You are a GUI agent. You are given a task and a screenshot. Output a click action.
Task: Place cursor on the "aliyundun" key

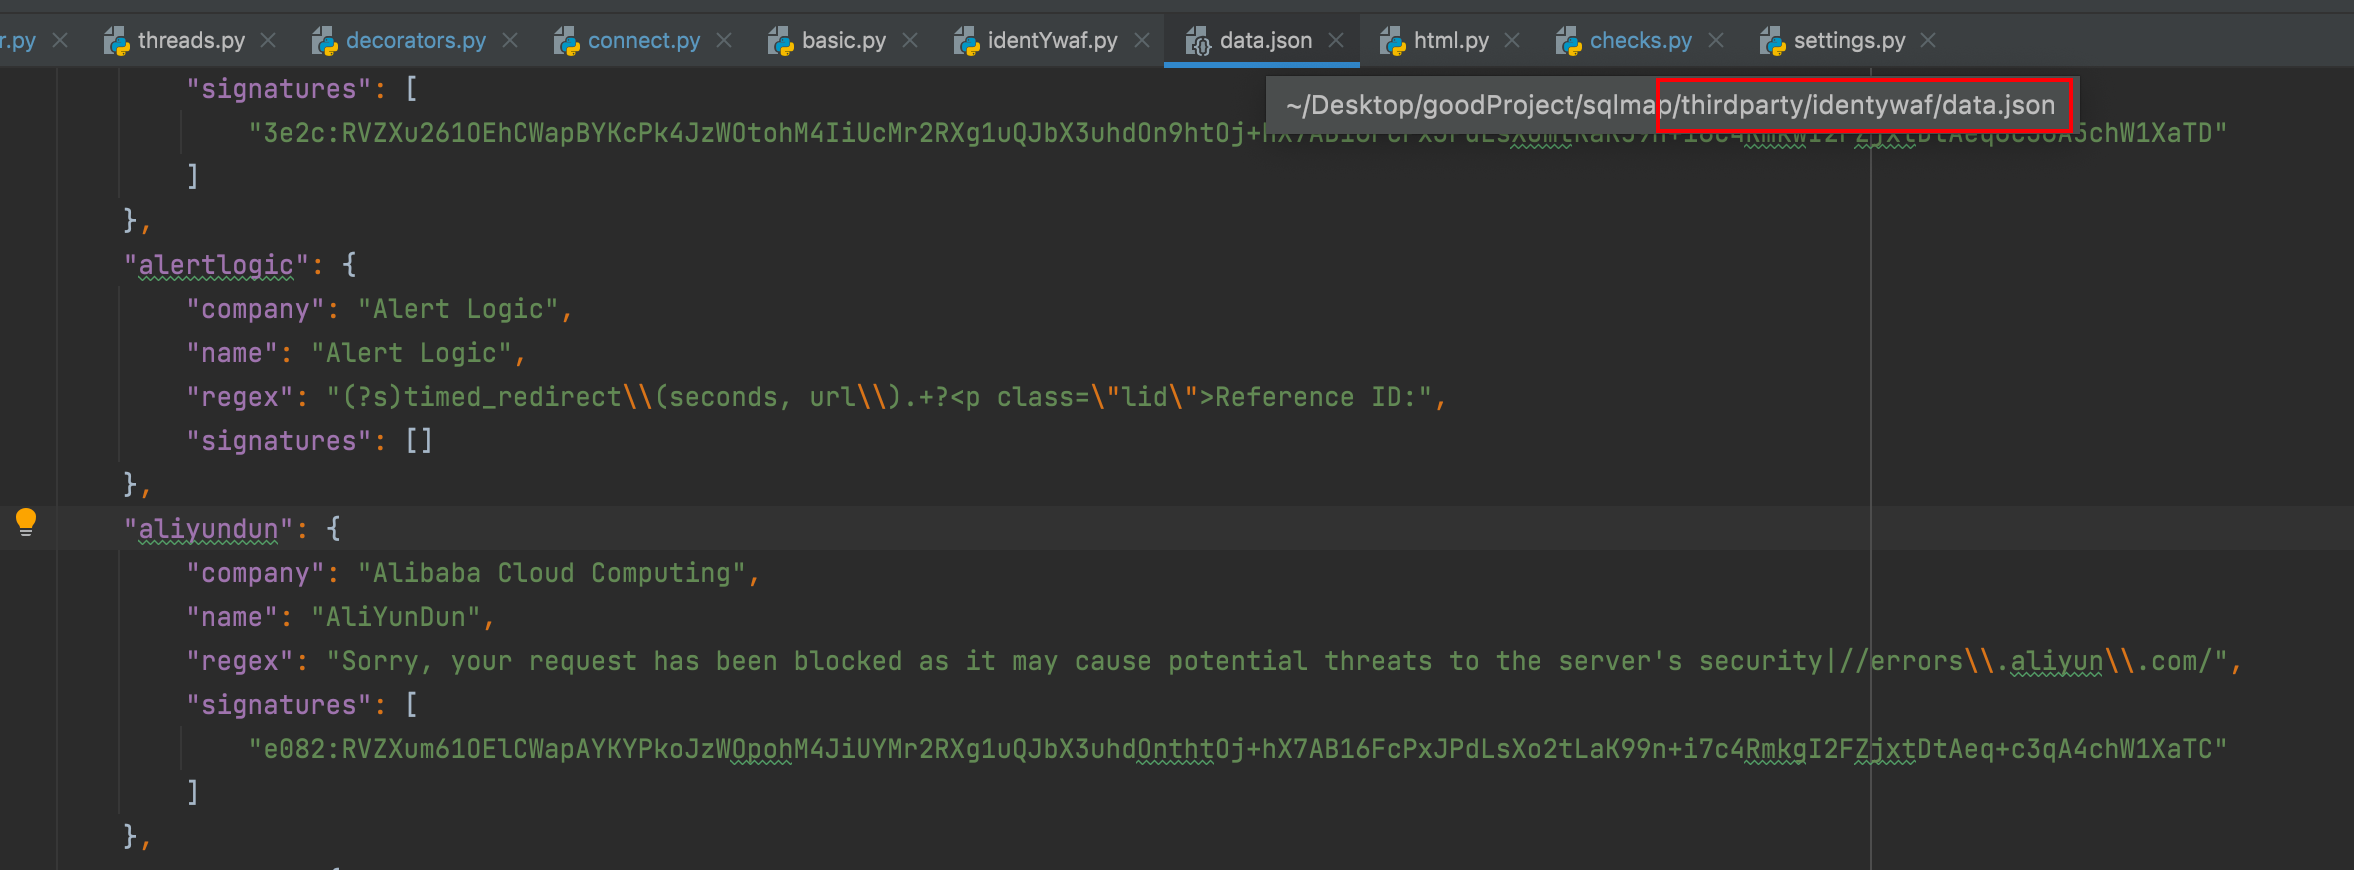click(x=208, y=529)
